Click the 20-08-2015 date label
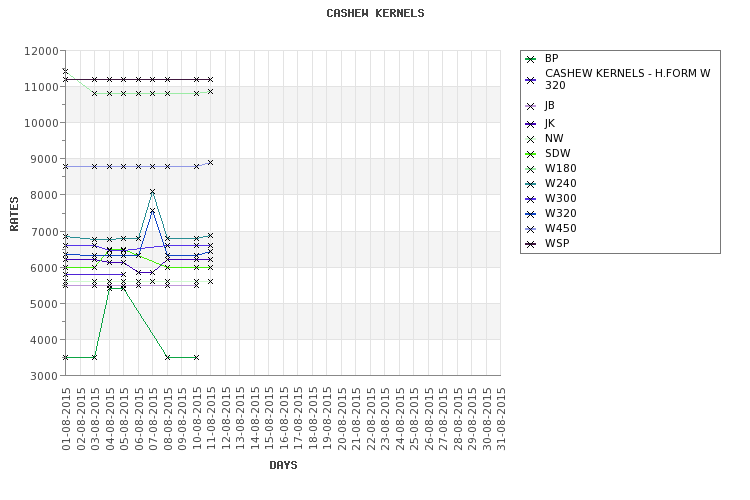The height and width of the screenshot is (500, 750). [342, 419]
